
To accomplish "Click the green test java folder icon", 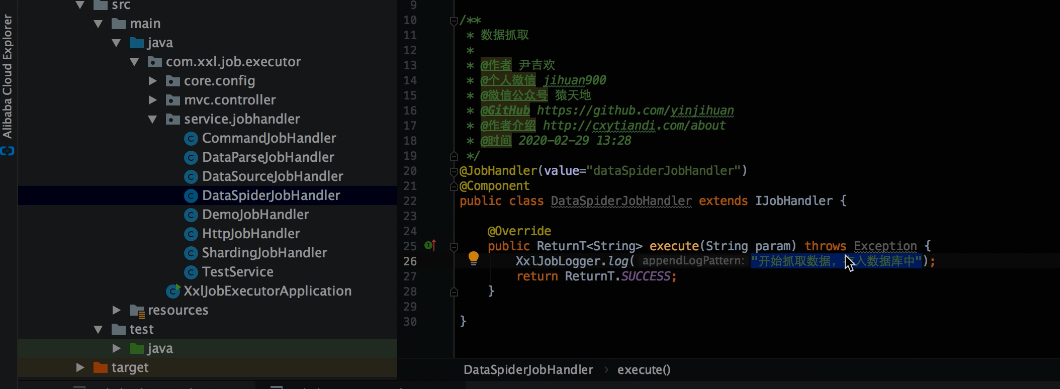I will pyautogui.click(x=137, y=348).
